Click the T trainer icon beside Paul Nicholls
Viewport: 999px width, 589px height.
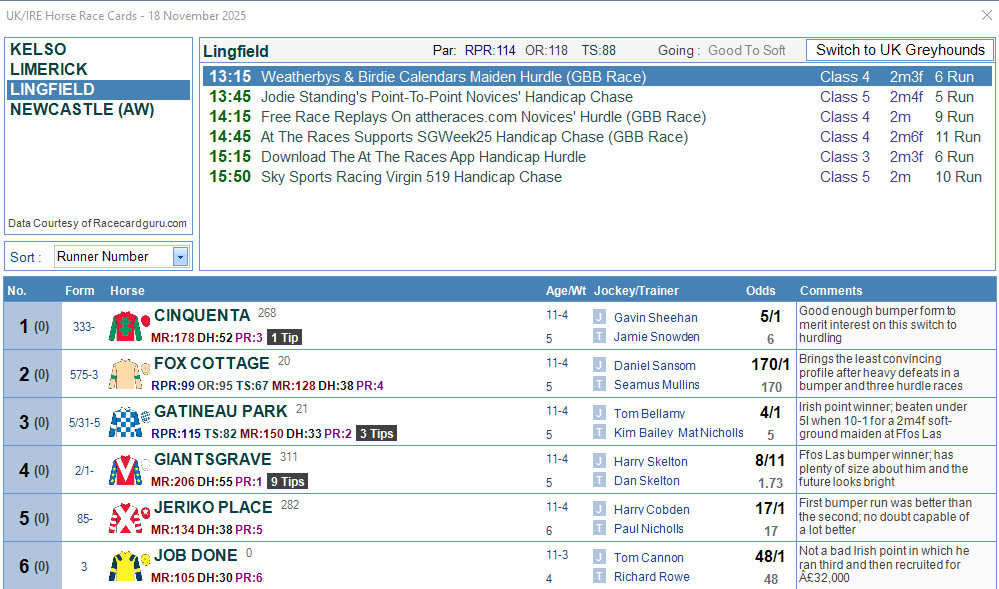(x=599, y=528)
